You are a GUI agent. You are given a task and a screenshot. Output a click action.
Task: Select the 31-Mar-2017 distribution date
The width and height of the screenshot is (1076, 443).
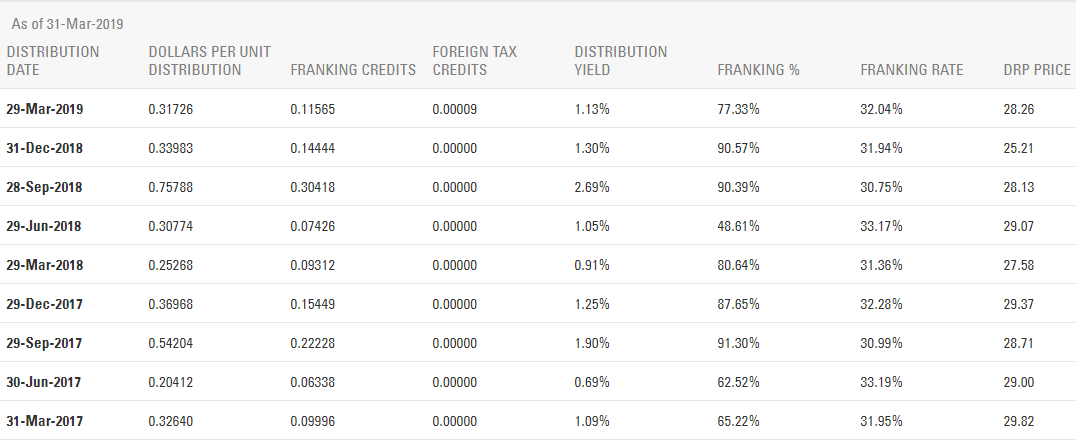tap(45, 422)
